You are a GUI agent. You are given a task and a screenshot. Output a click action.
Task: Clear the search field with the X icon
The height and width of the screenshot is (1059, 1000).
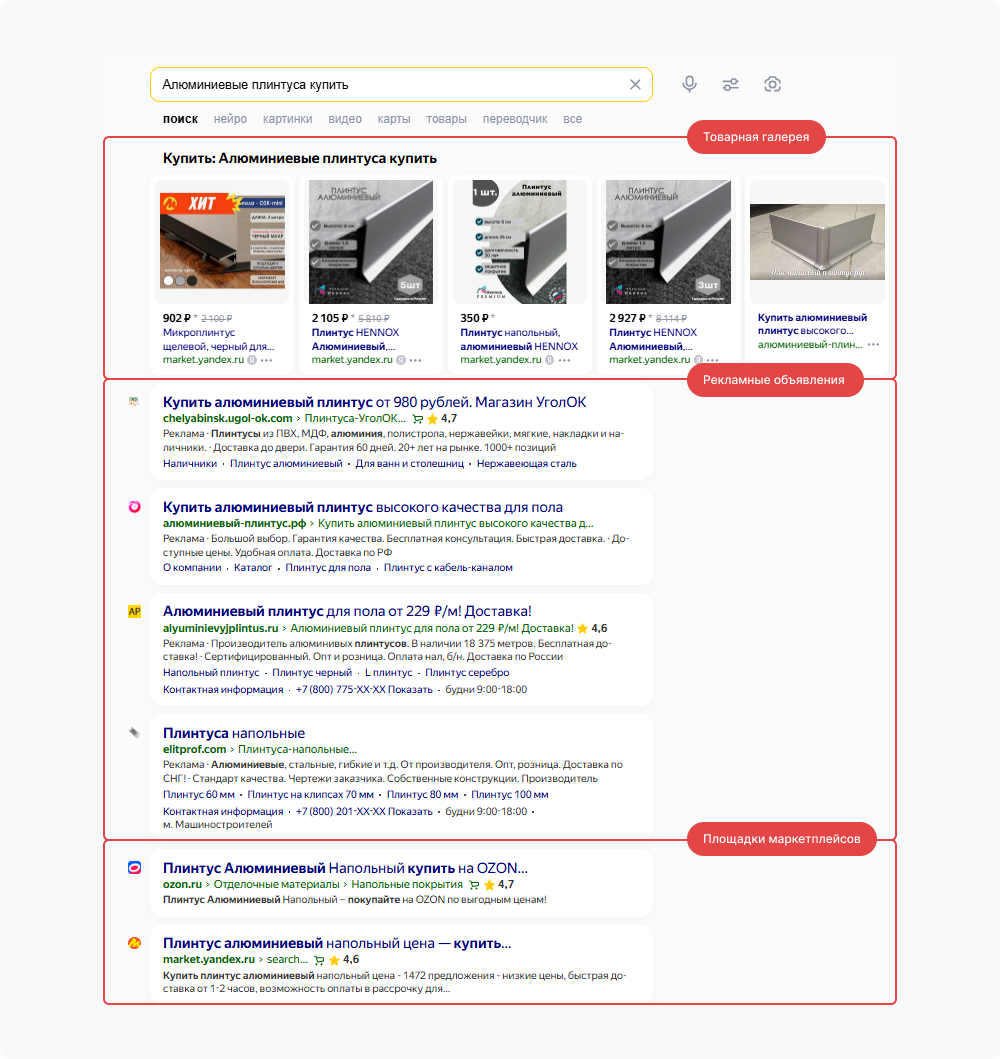click(x=635, y=85)
